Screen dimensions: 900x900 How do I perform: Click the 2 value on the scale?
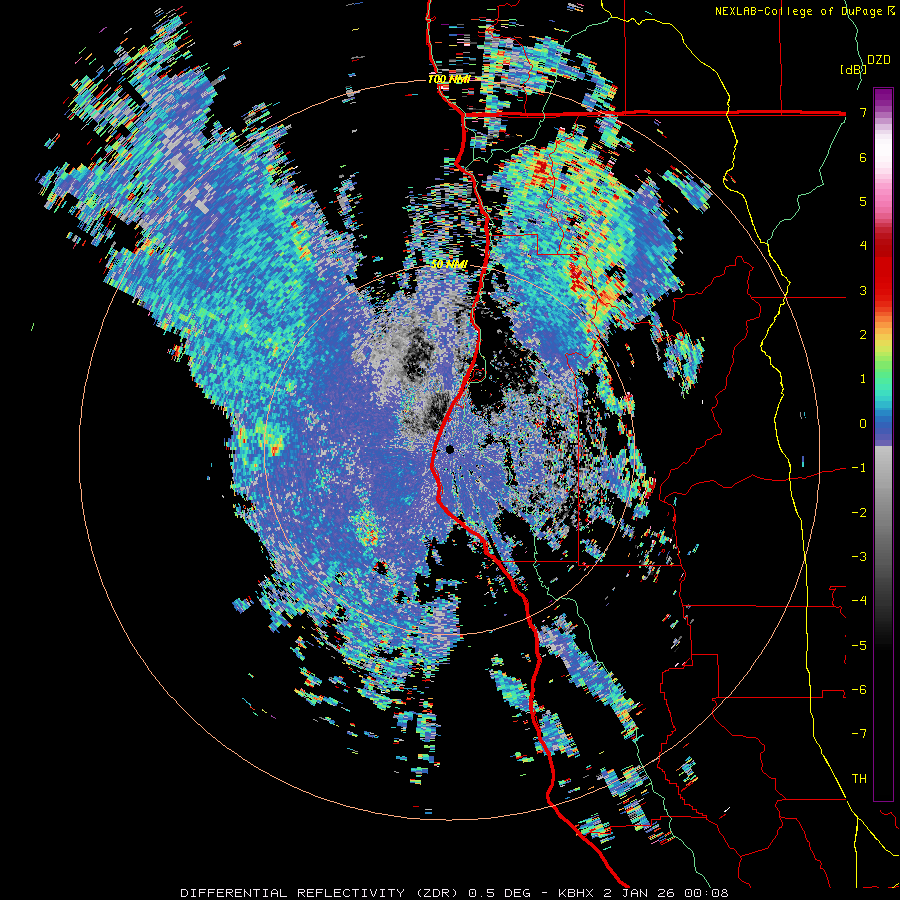863,335
